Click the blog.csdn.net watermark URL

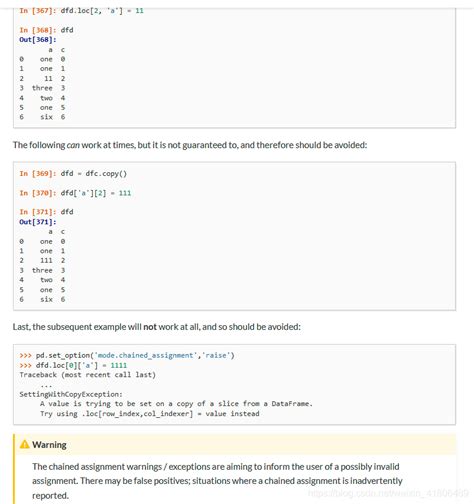click(x=388, y=493)
